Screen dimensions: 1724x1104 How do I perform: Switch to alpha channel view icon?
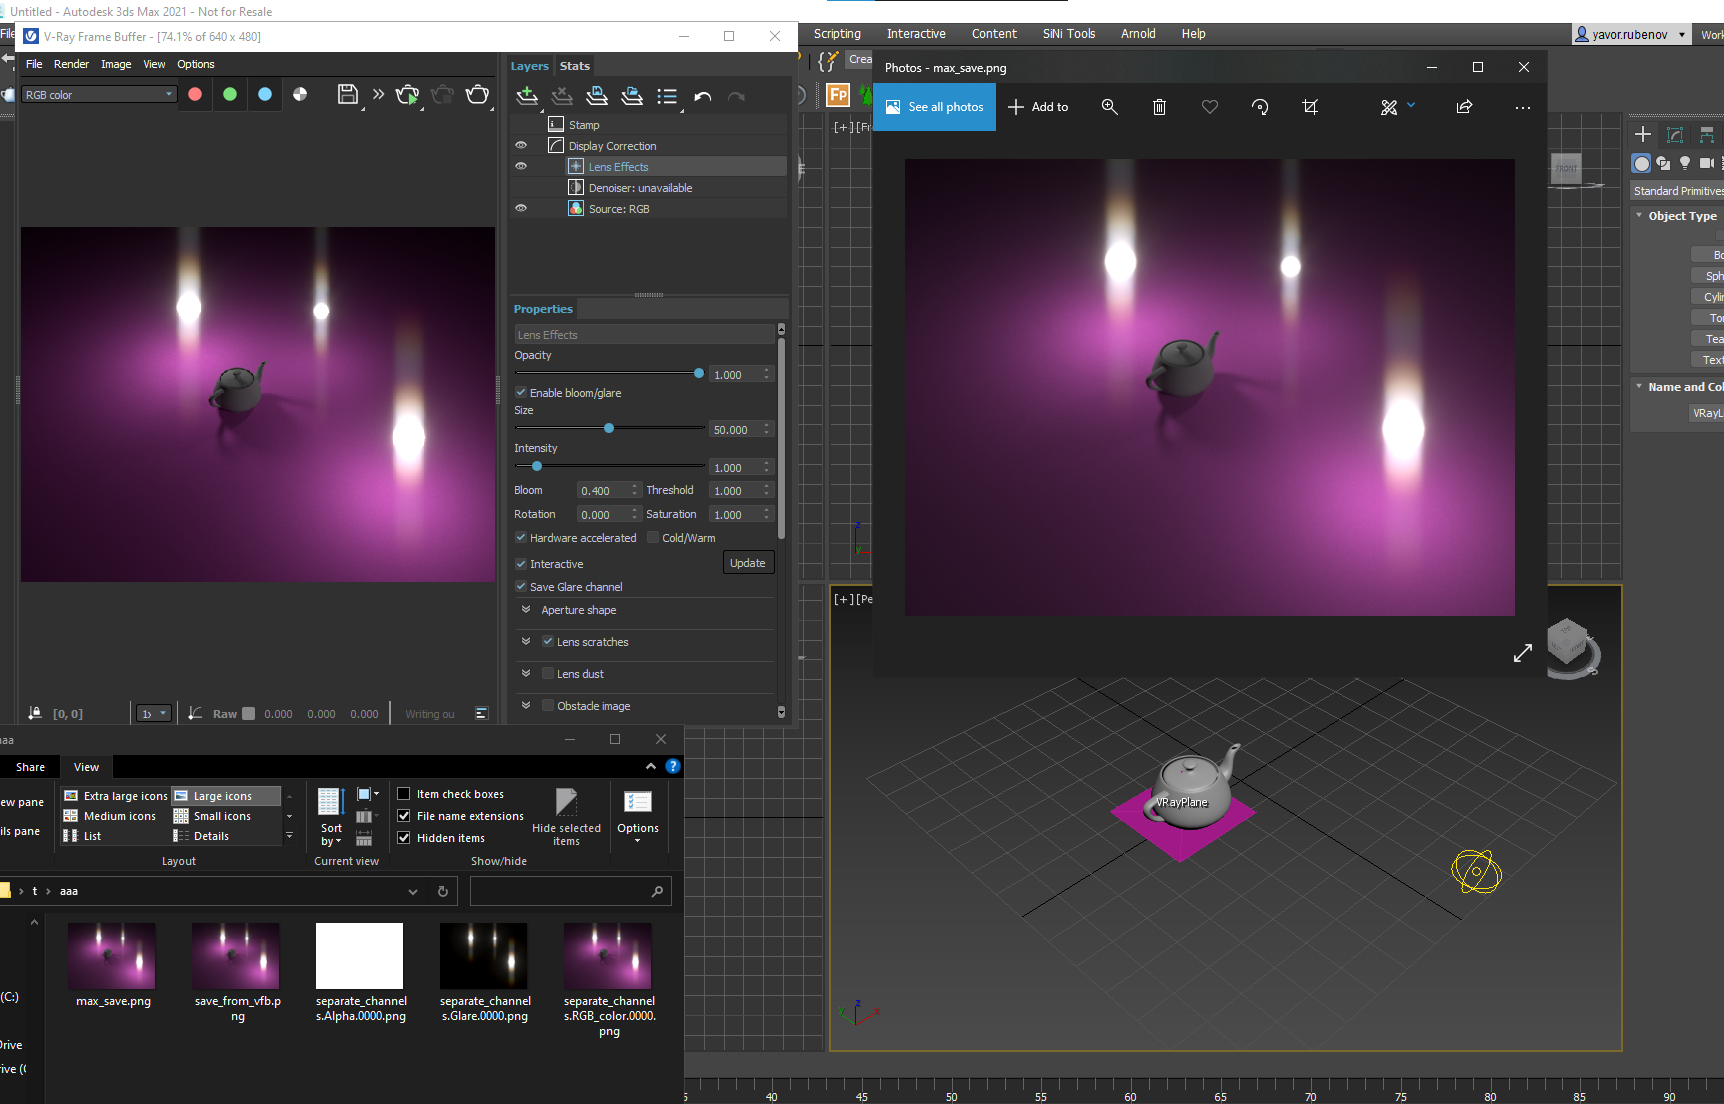[x=300, y=94]
